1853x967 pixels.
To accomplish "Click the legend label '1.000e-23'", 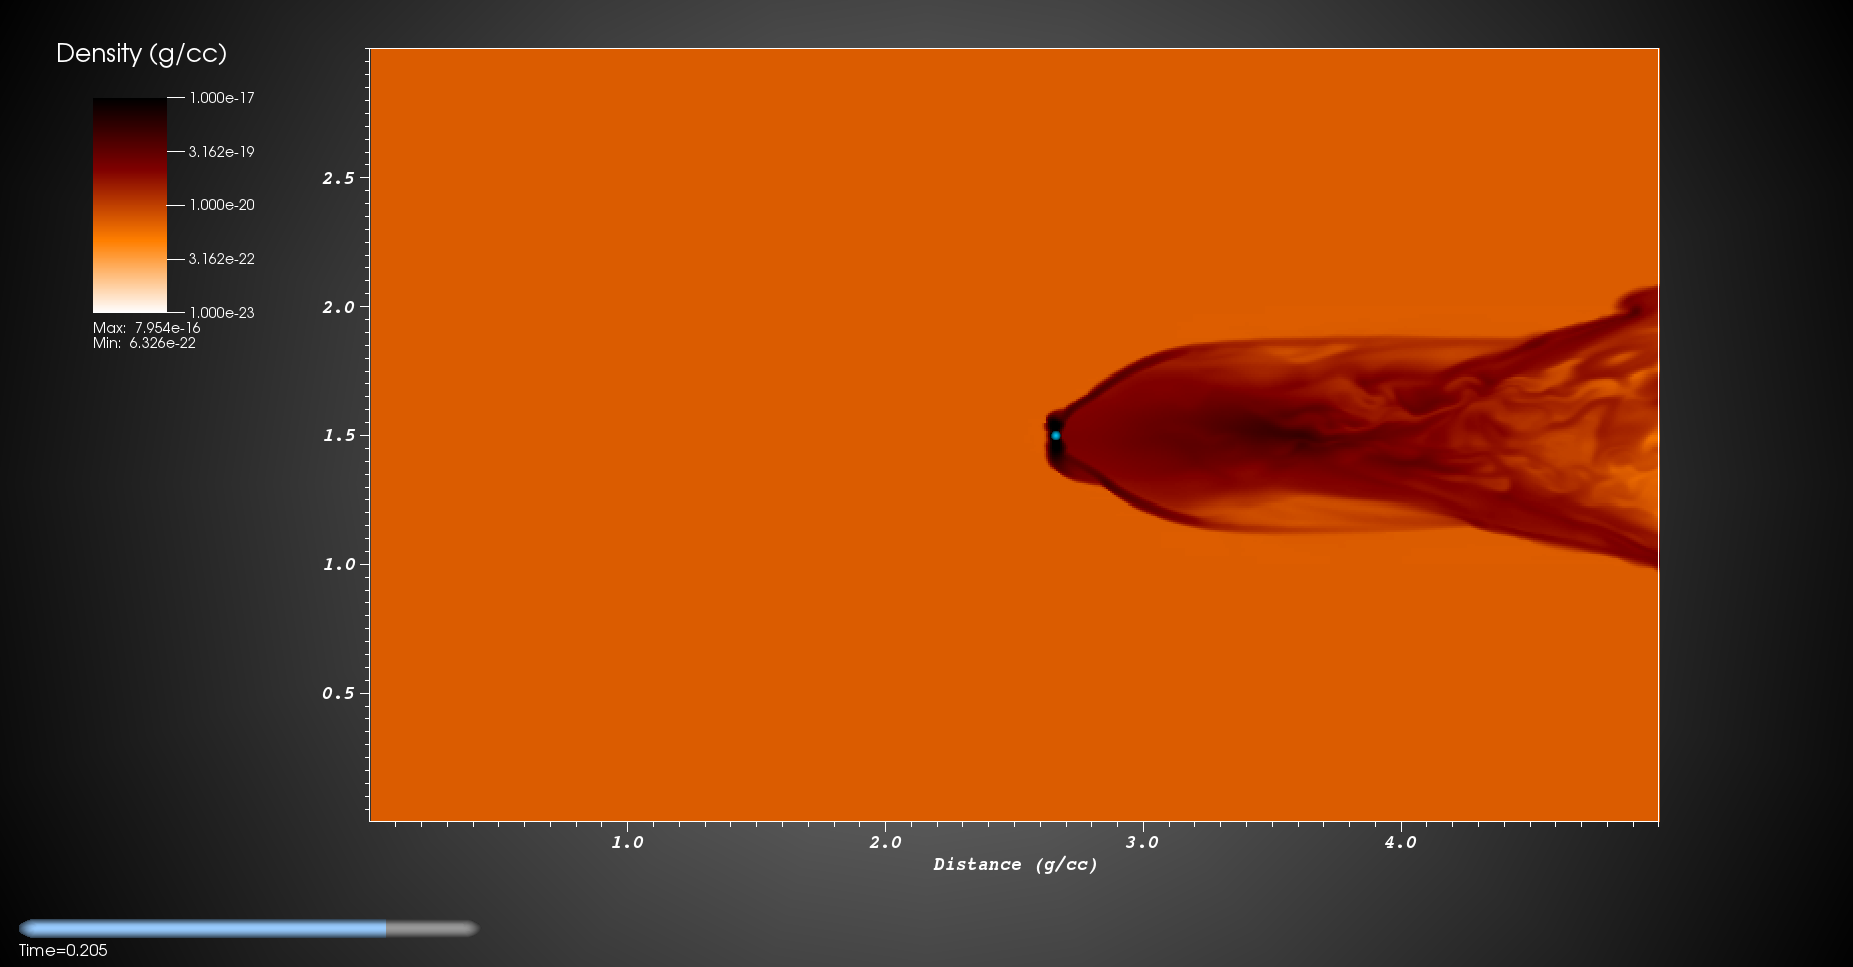I will pos(222,313).
